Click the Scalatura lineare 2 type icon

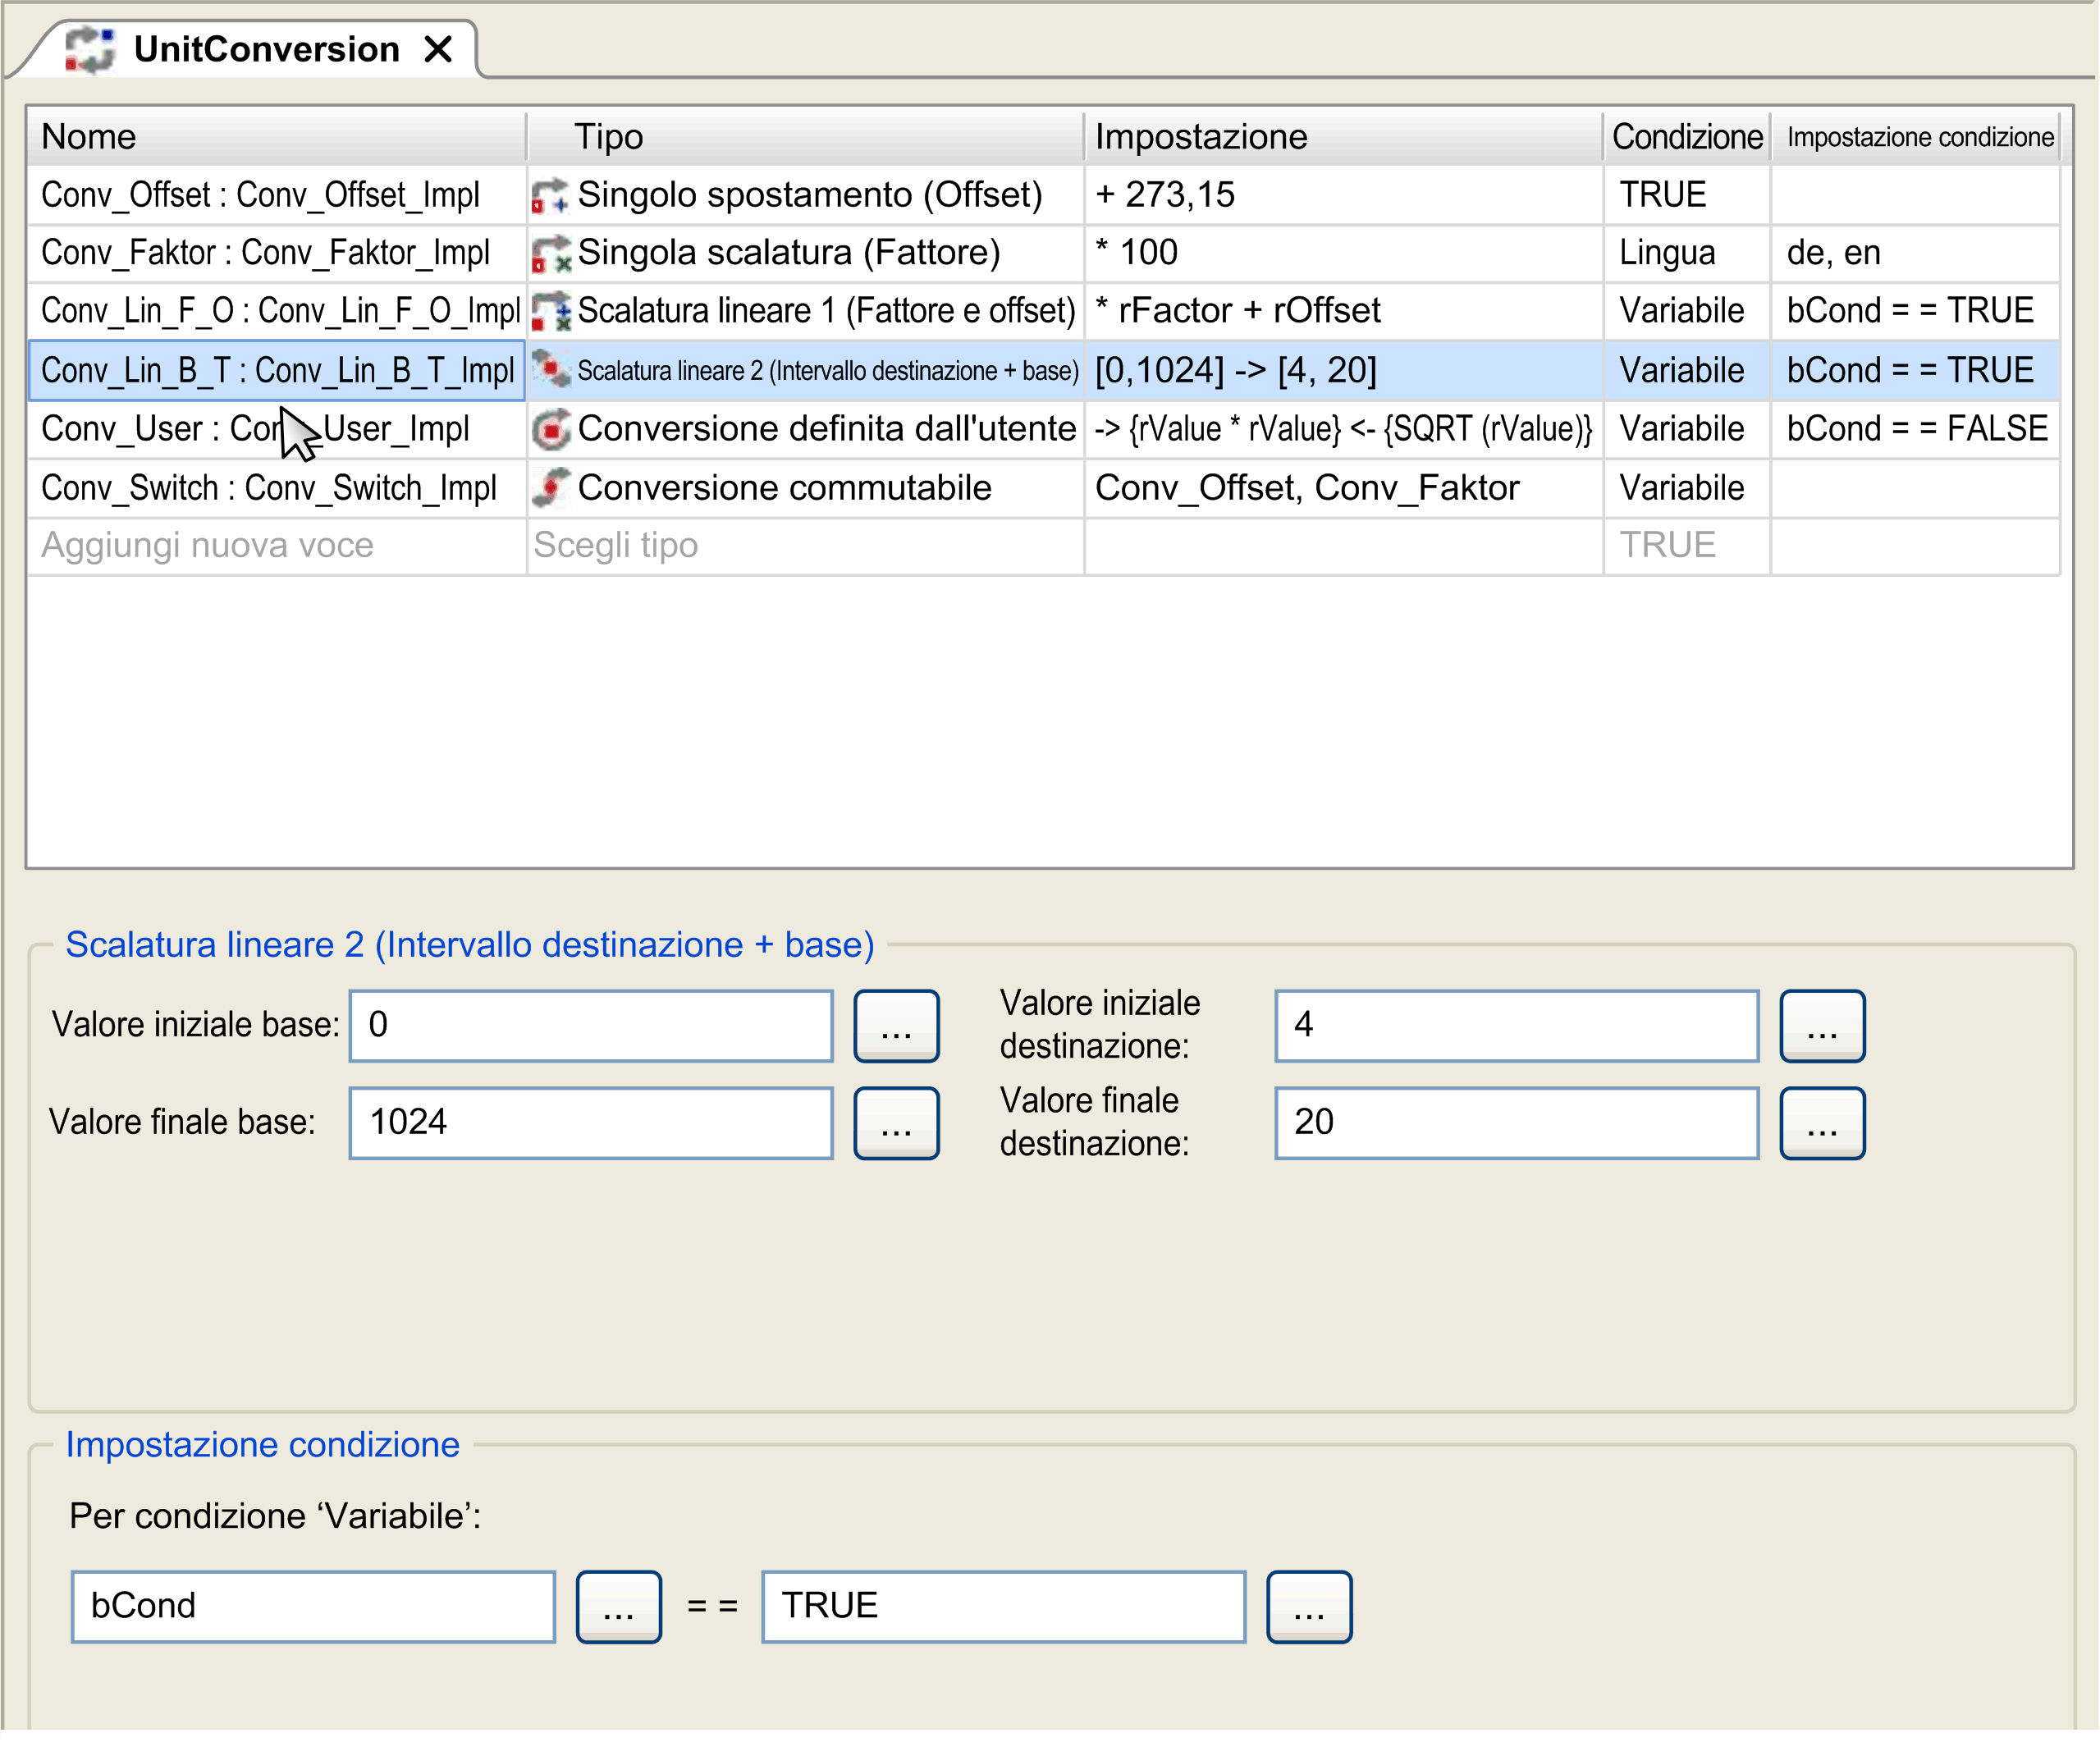tap(551, 370)
